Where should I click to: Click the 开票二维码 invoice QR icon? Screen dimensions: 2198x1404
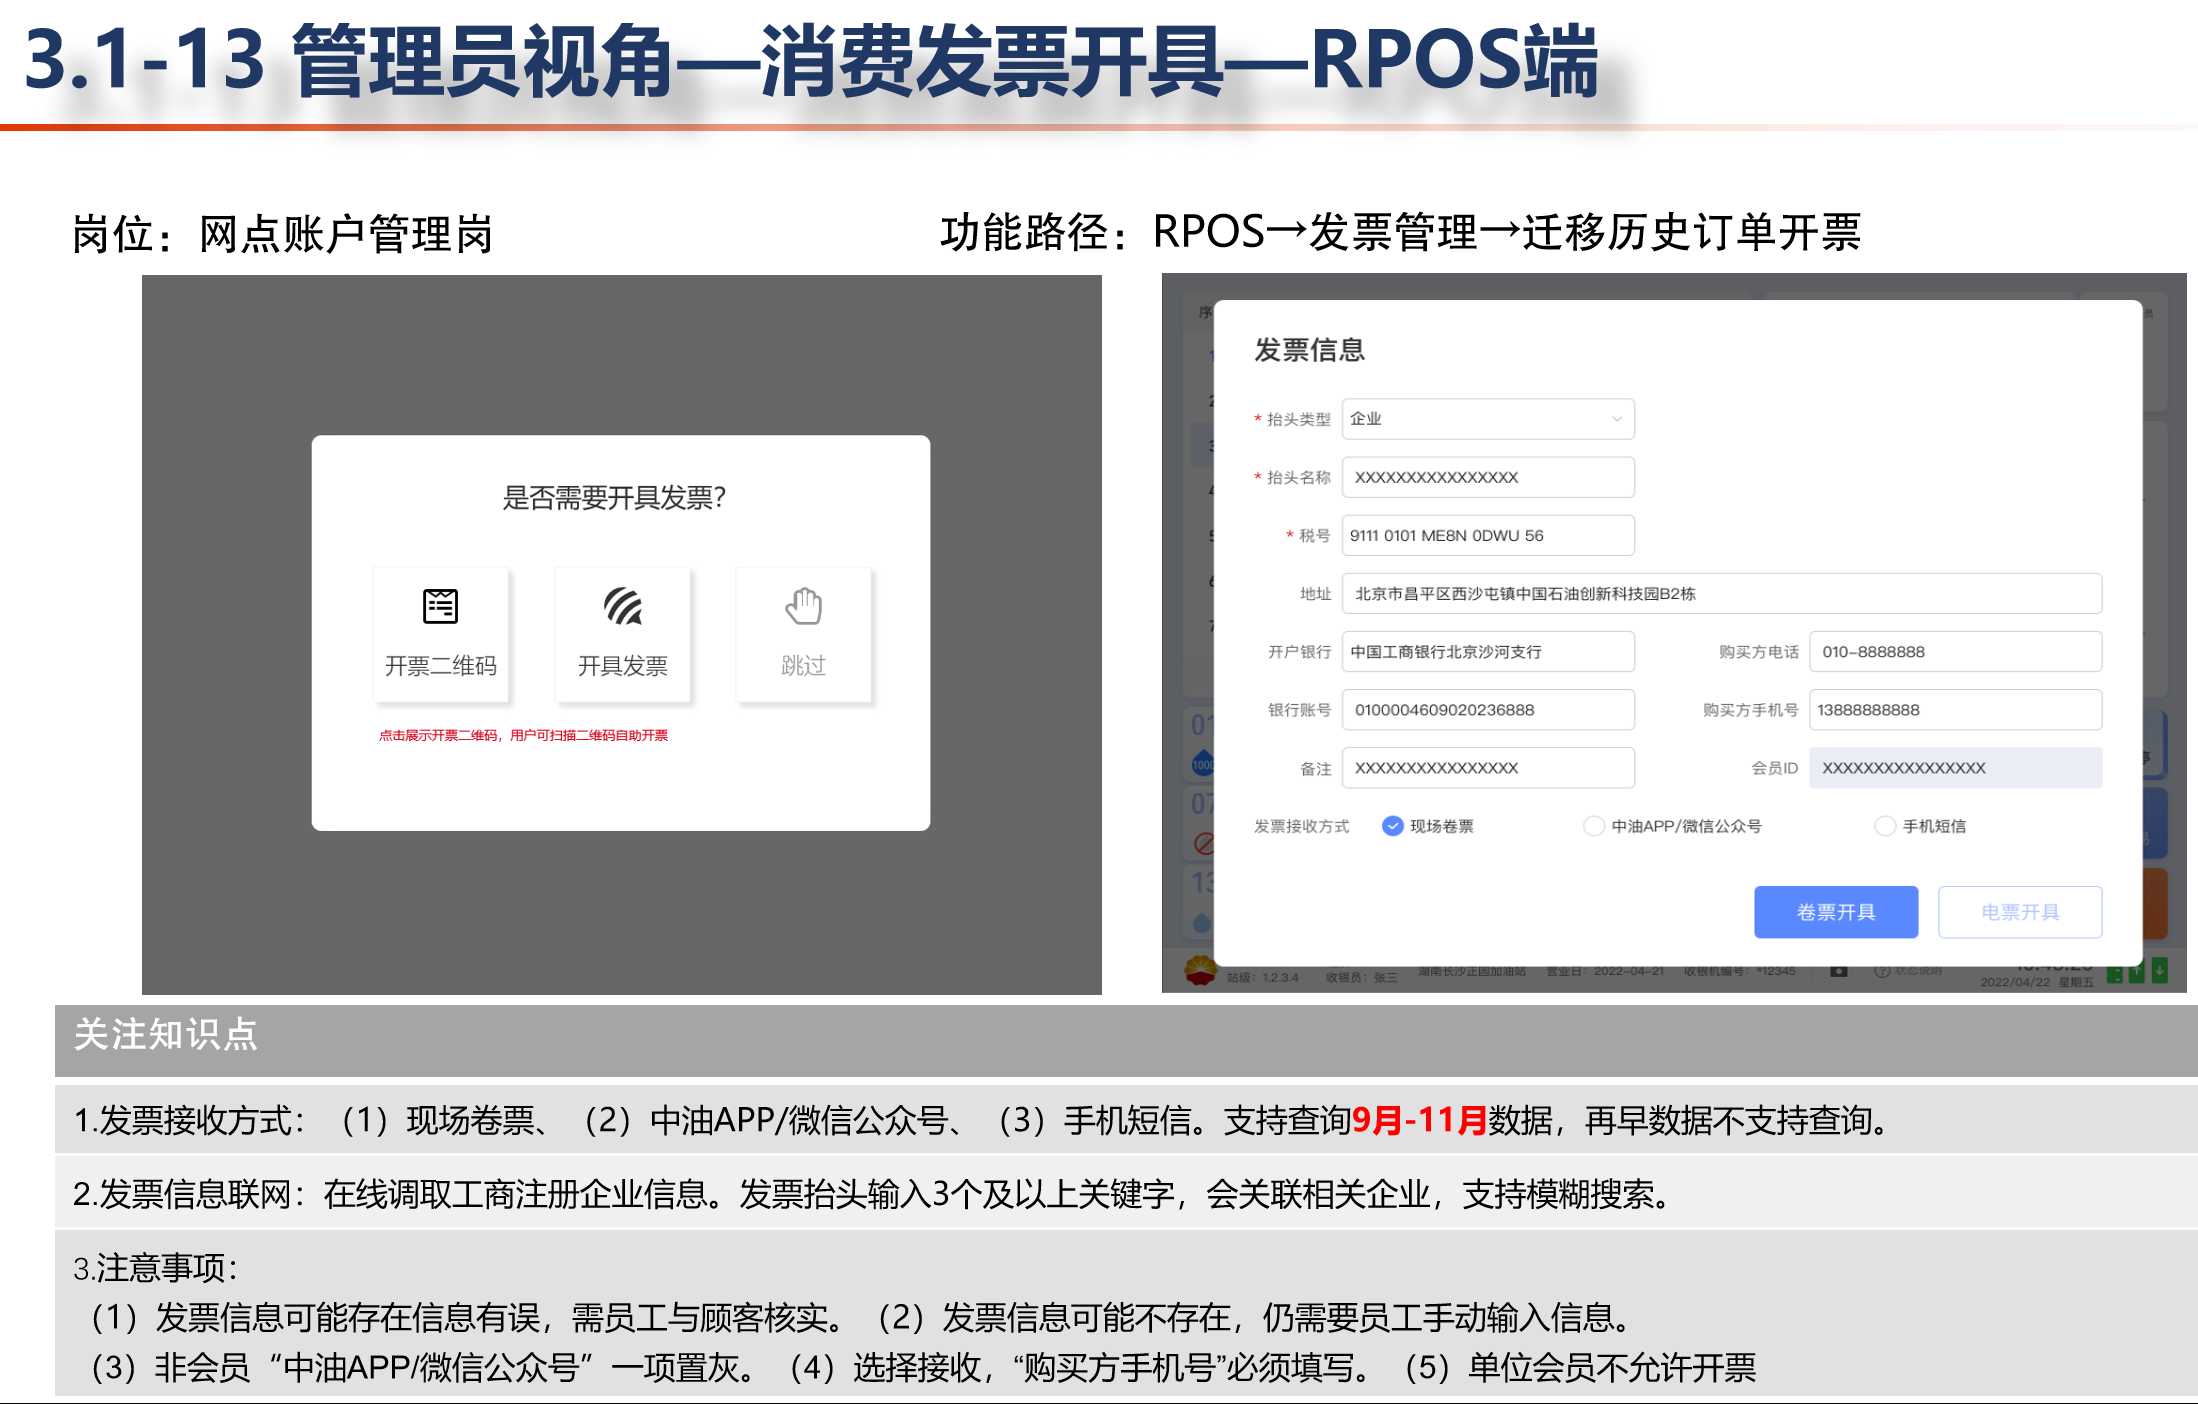tap(440, 606)
